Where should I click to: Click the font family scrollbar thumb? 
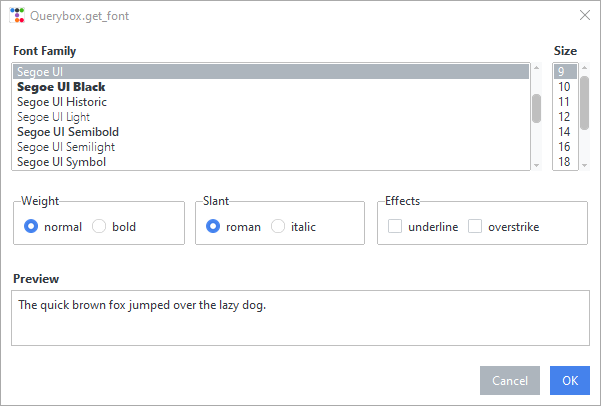(x=537, y=108)
